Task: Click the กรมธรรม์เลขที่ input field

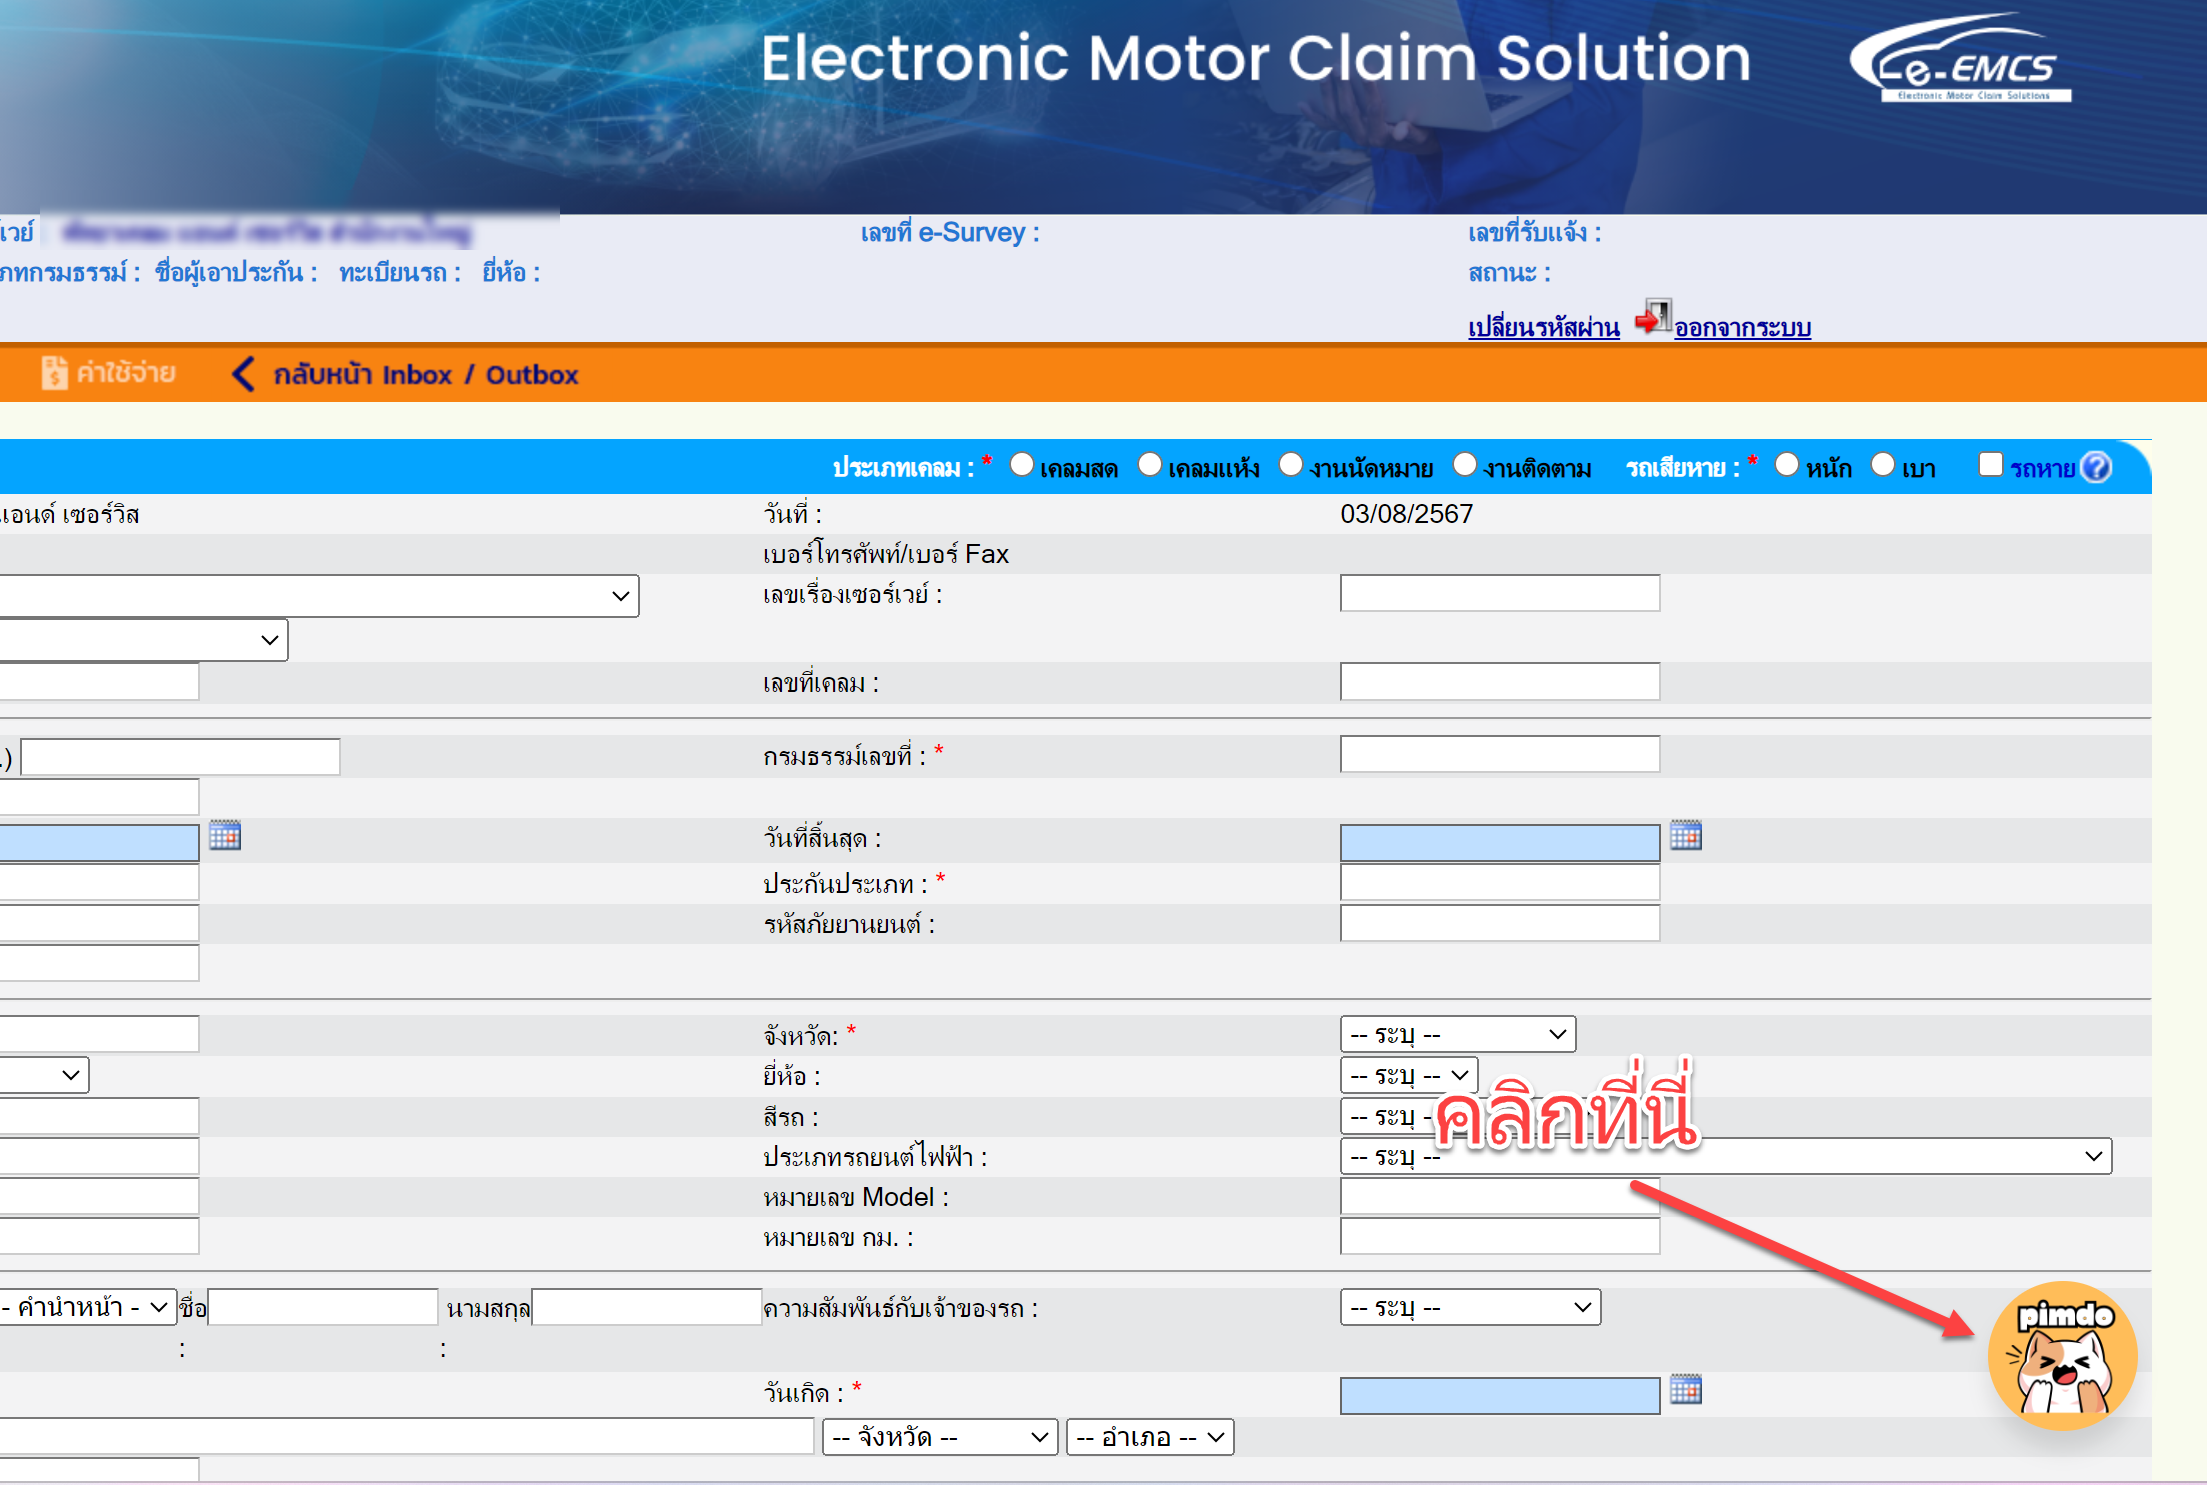Action: click(x=1499, y=754)
